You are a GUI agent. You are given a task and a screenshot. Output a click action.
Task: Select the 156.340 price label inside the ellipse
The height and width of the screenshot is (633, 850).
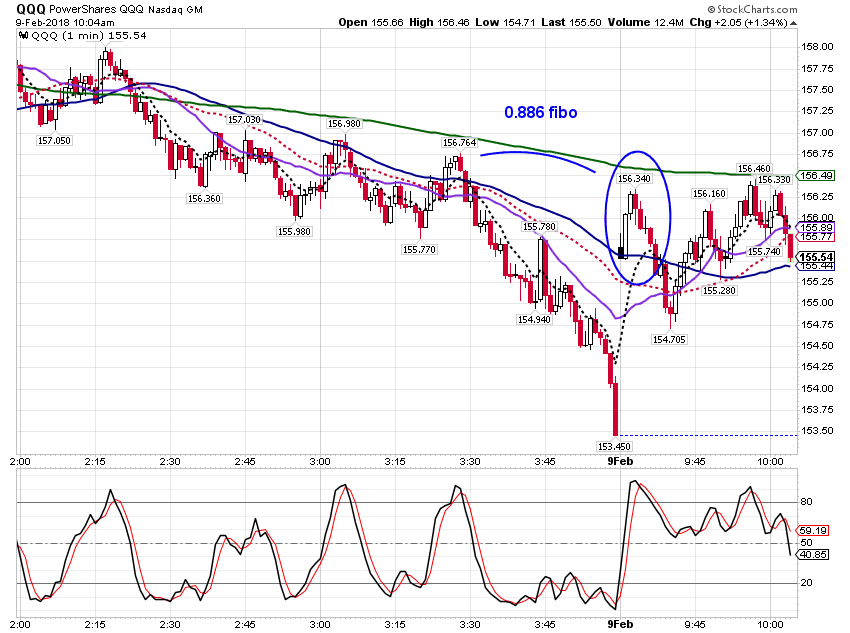click(x=634, y=178)
